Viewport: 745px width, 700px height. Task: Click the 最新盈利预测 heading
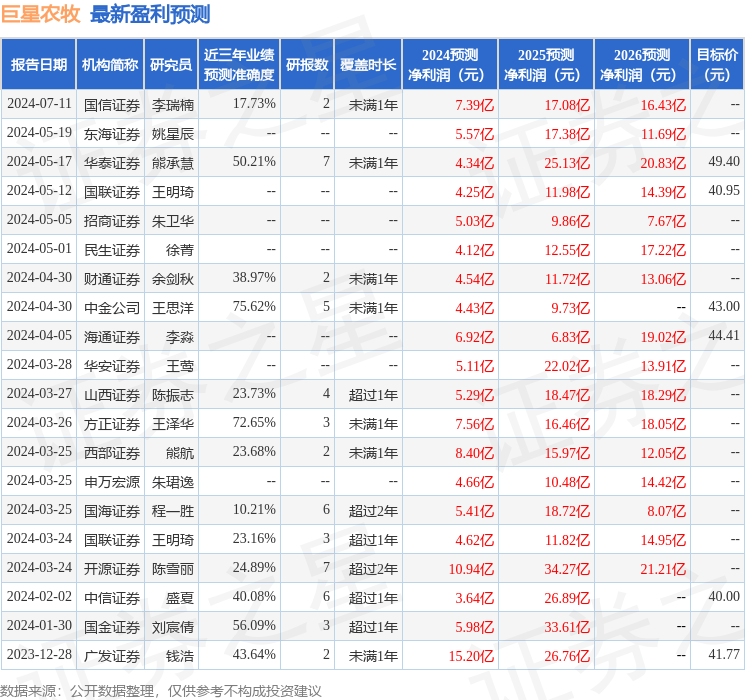click(x=150, y=13)
